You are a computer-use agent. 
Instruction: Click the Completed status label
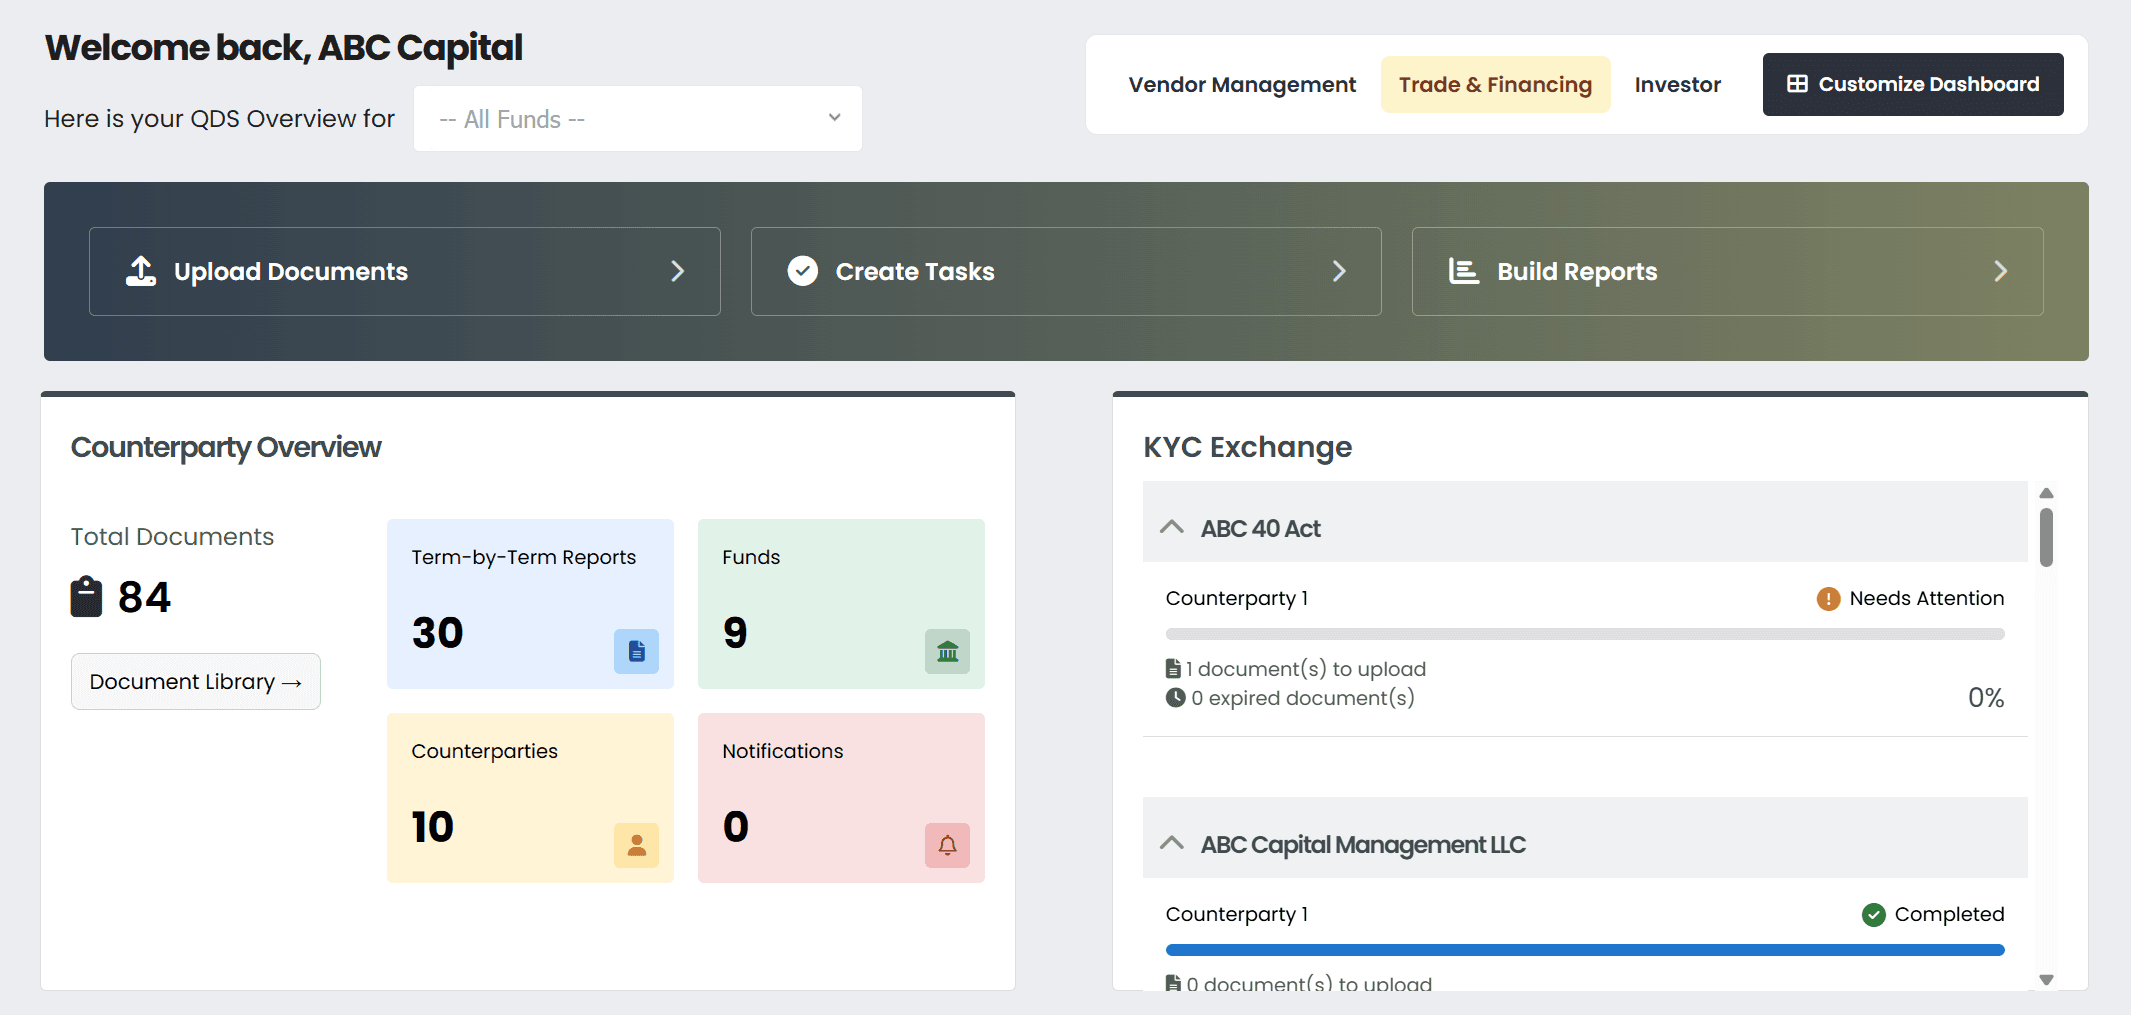(x=1949, y=914)
